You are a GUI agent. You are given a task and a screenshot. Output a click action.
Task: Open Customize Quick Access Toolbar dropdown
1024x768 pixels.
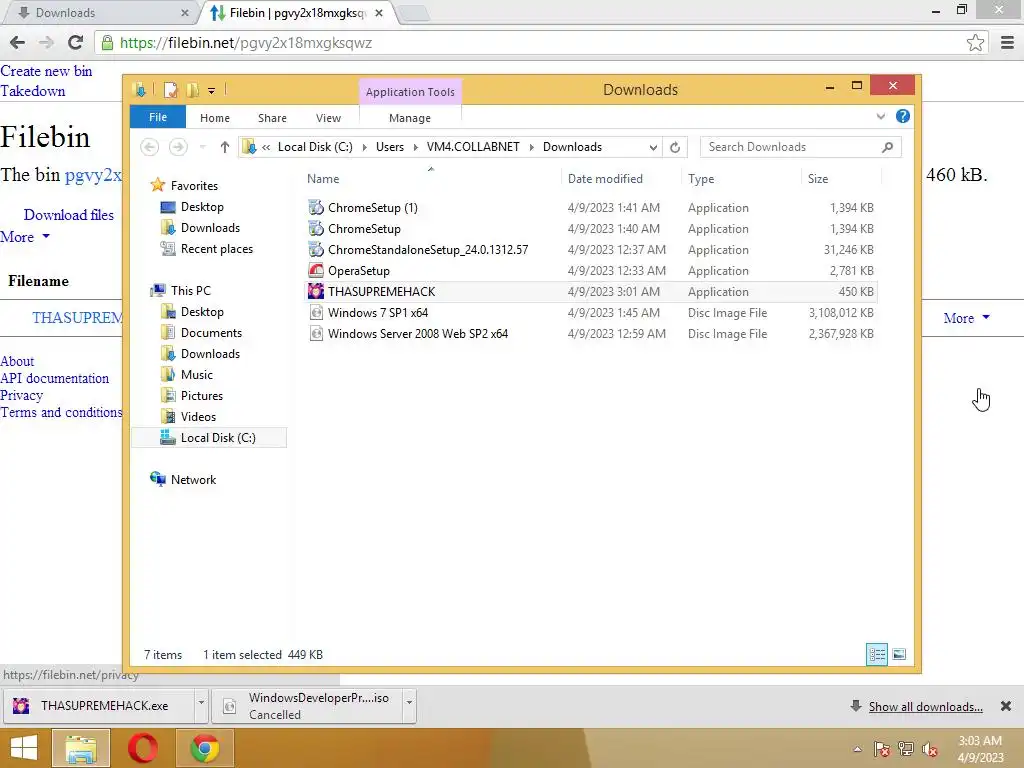(x=212, y=91)
